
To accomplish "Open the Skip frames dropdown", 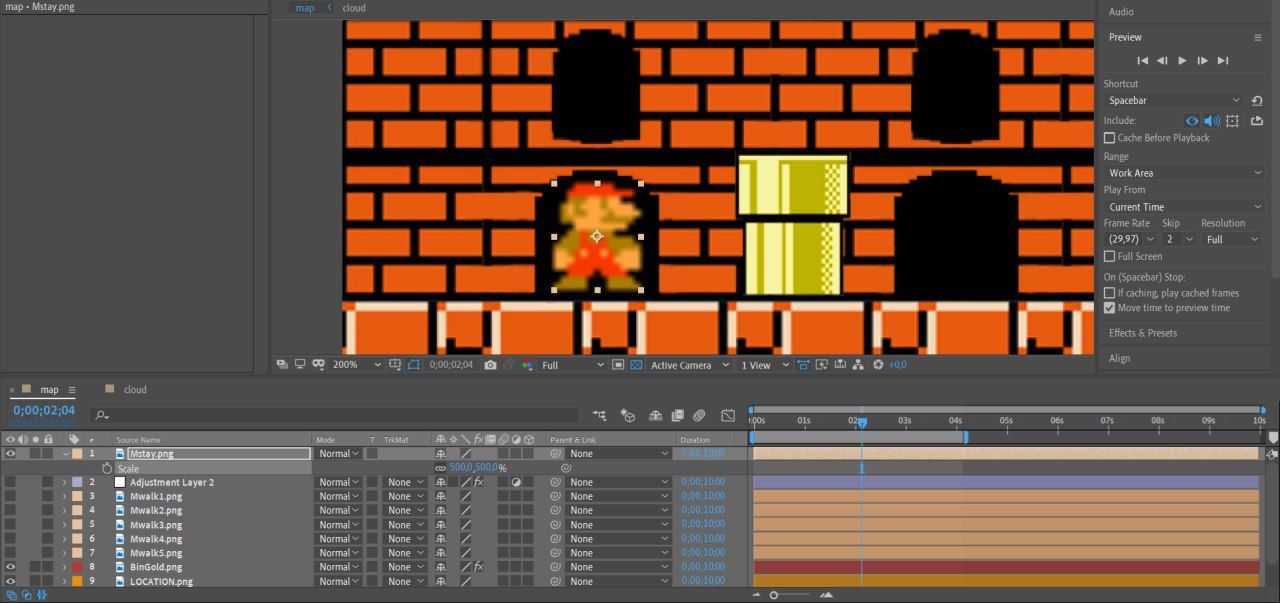I will pos(1178,239).
